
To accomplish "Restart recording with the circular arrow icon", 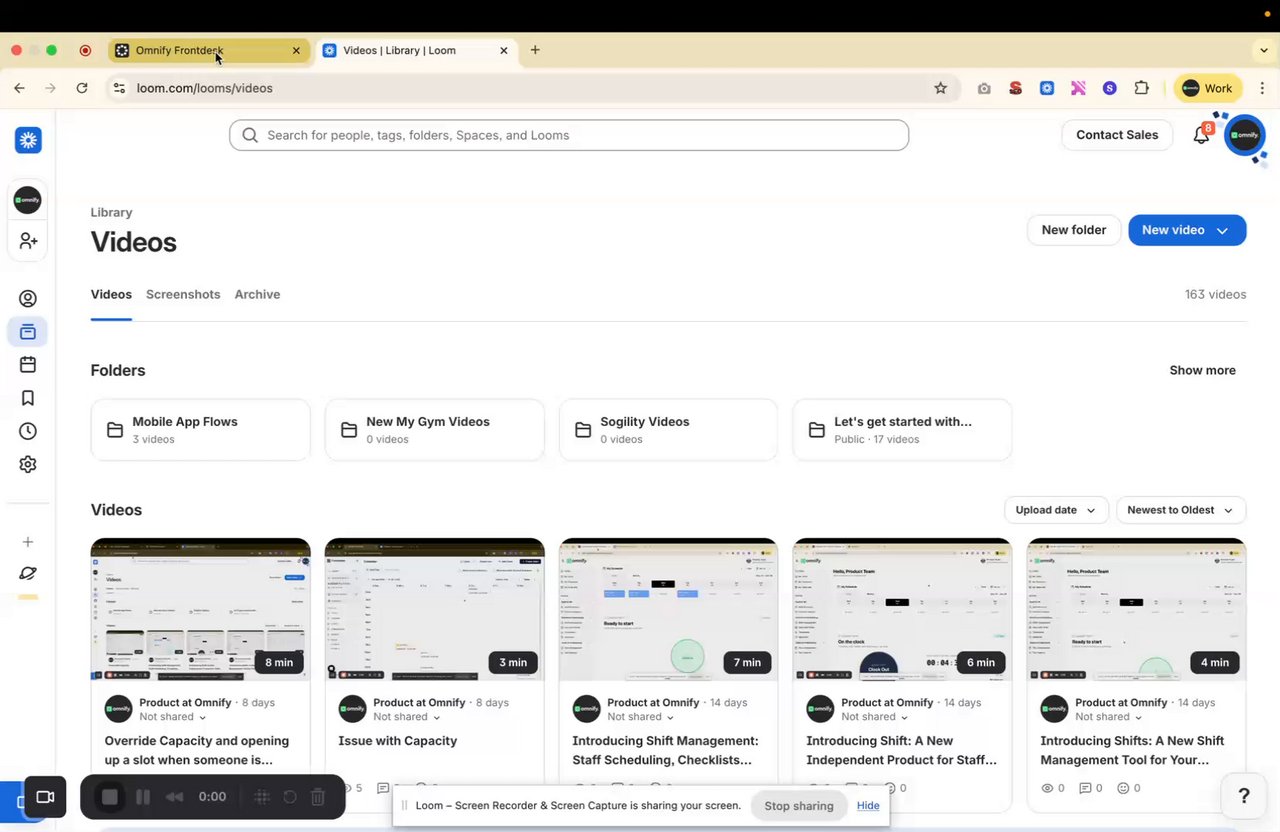I will (x=290, y=797).
